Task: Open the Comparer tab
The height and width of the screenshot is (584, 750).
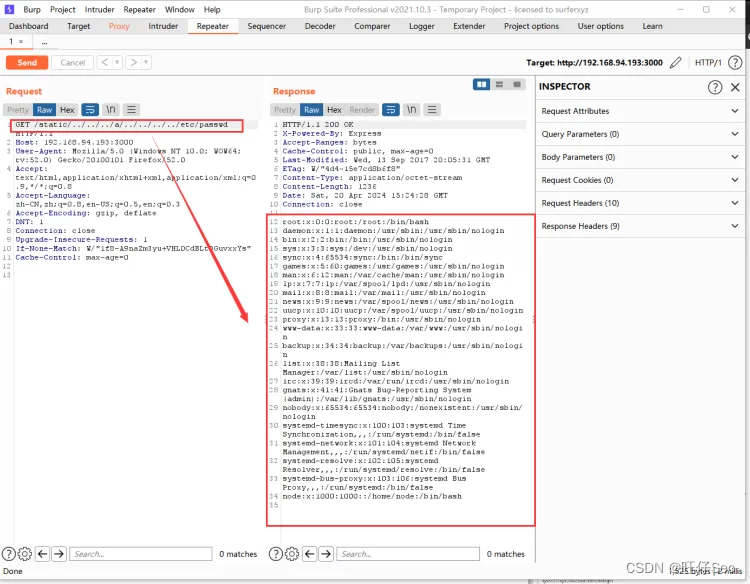Action: point(372,26)
